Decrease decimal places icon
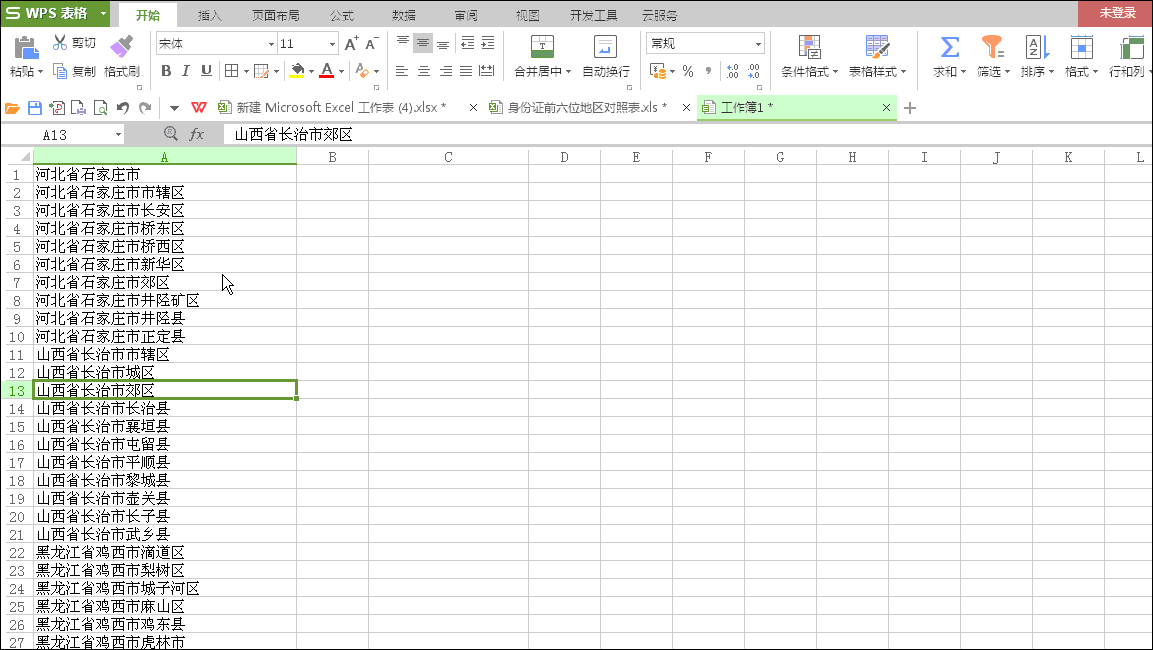This screenshot has width=1153, height=650. point(754,71)
